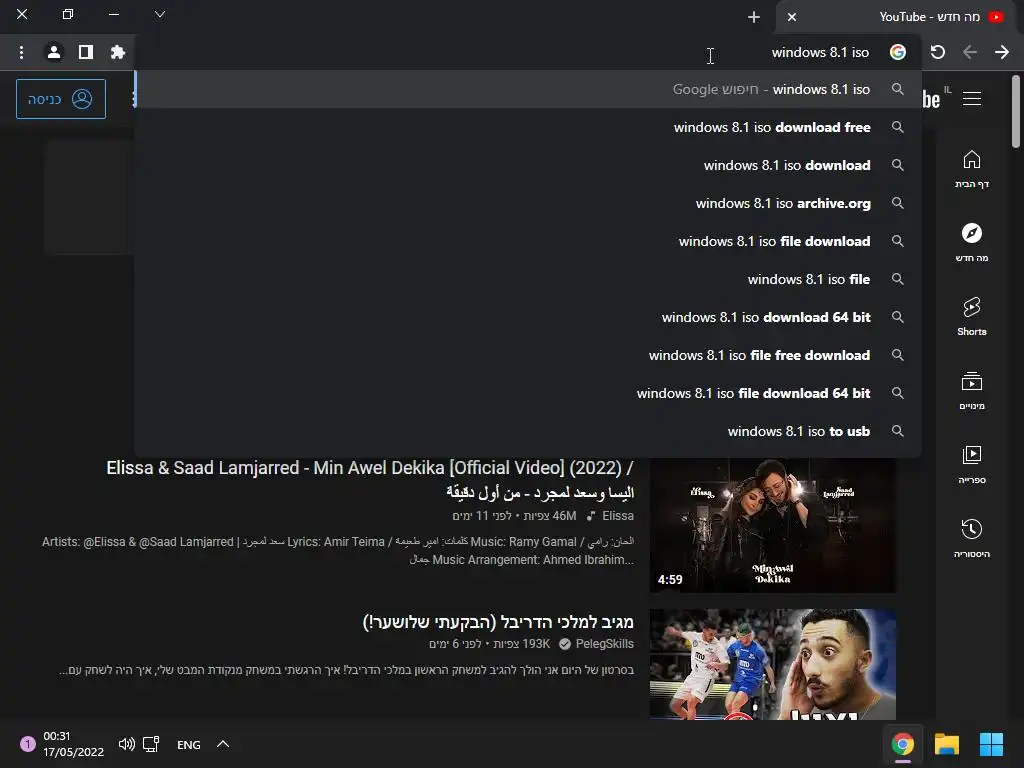Open YouTube Shorts in sidebar

pos(972,317)
